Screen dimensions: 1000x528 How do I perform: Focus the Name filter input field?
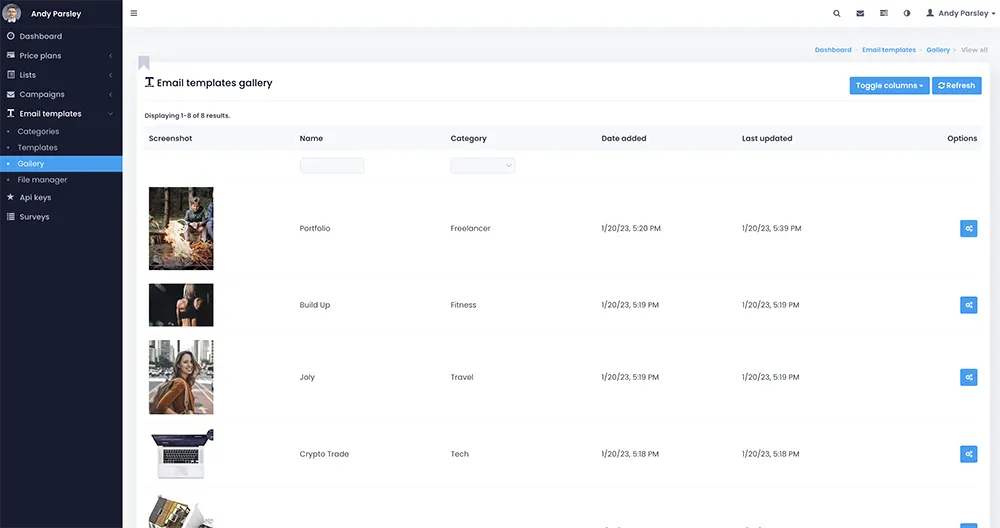pyautogui.click(x=332, y=166)
